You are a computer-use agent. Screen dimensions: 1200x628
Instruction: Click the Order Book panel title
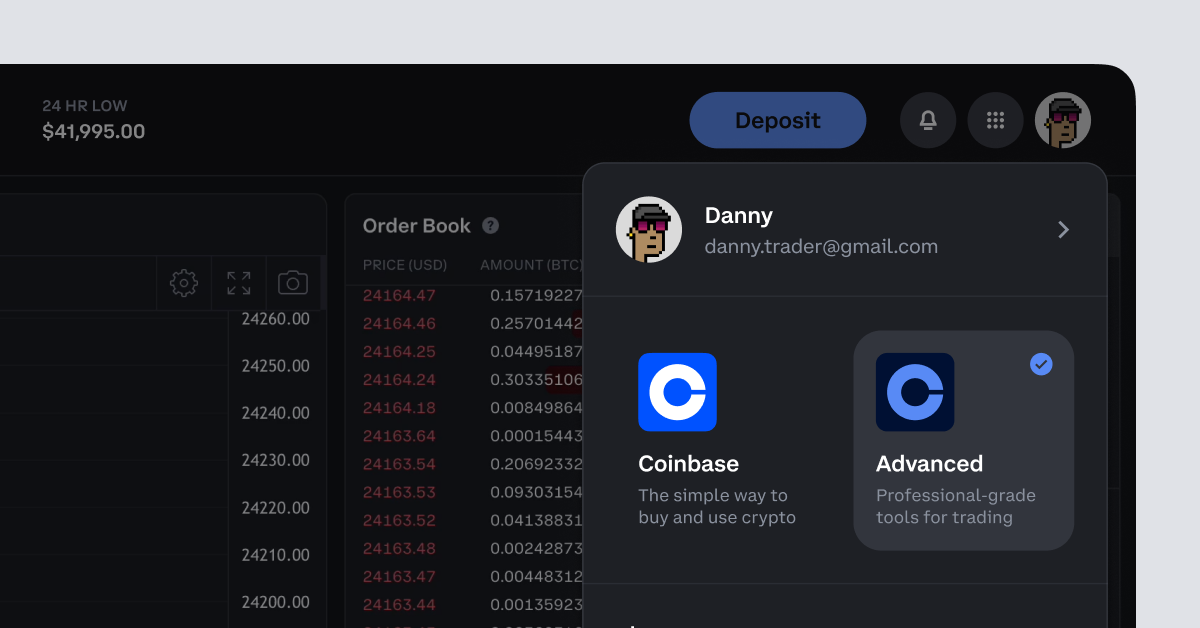coord(416,226)
